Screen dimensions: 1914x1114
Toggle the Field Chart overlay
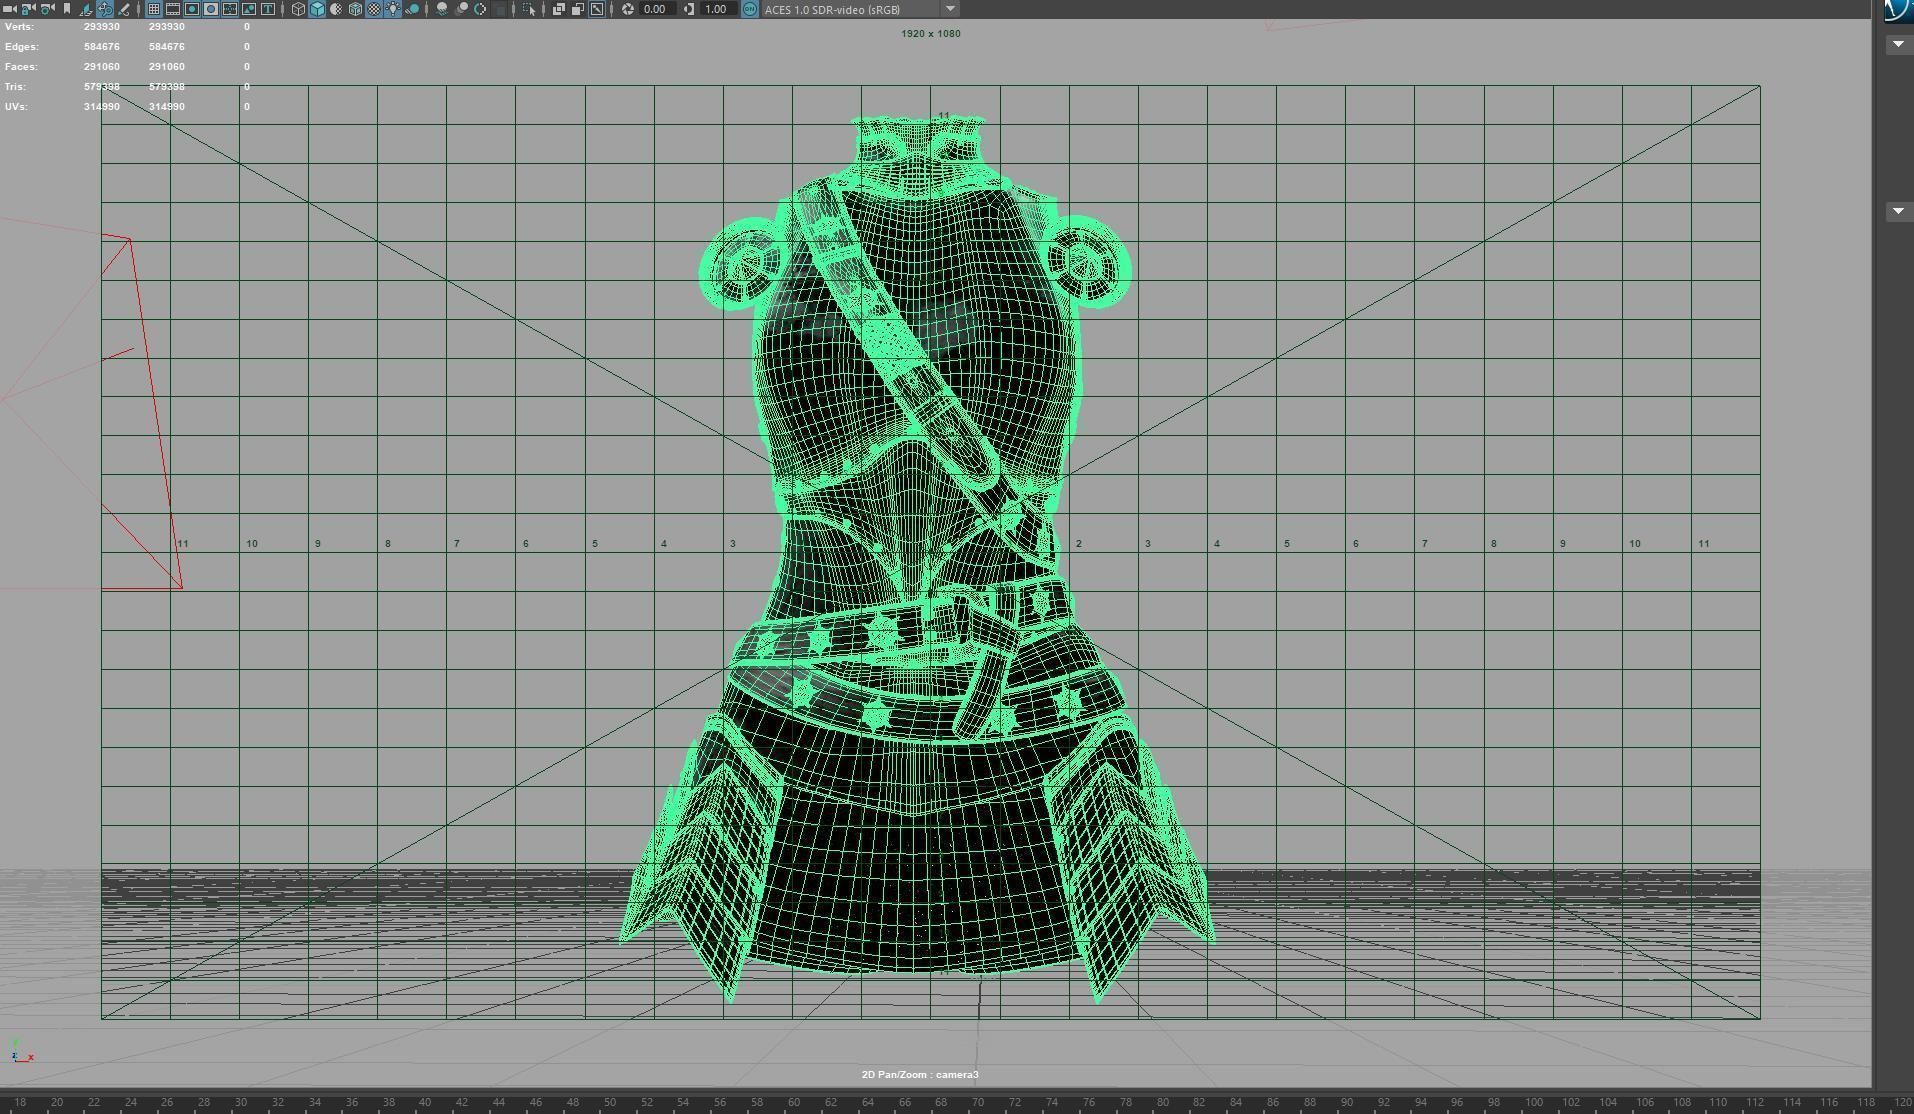(x=230, y=9)
